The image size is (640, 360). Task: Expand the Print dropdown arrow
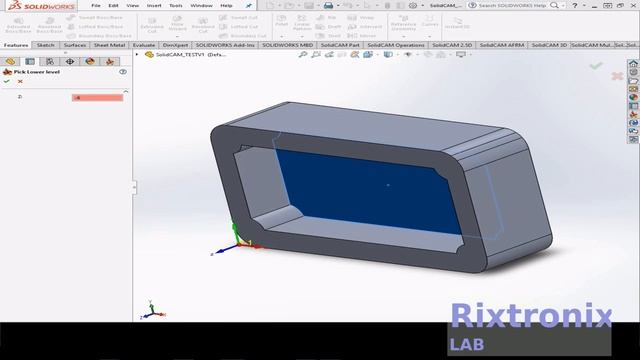pyautogui.click(x=338, y=6)
